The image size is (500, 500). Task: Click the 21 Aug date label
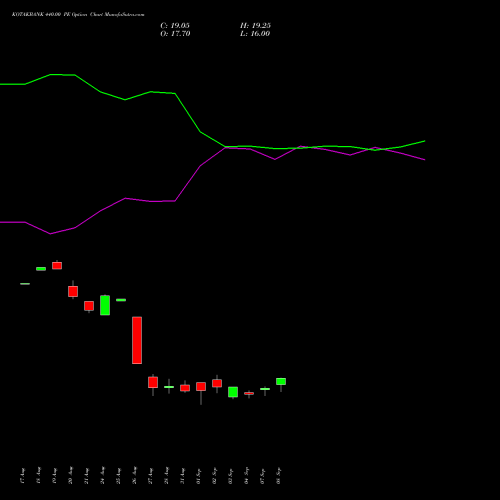point(86,476)
